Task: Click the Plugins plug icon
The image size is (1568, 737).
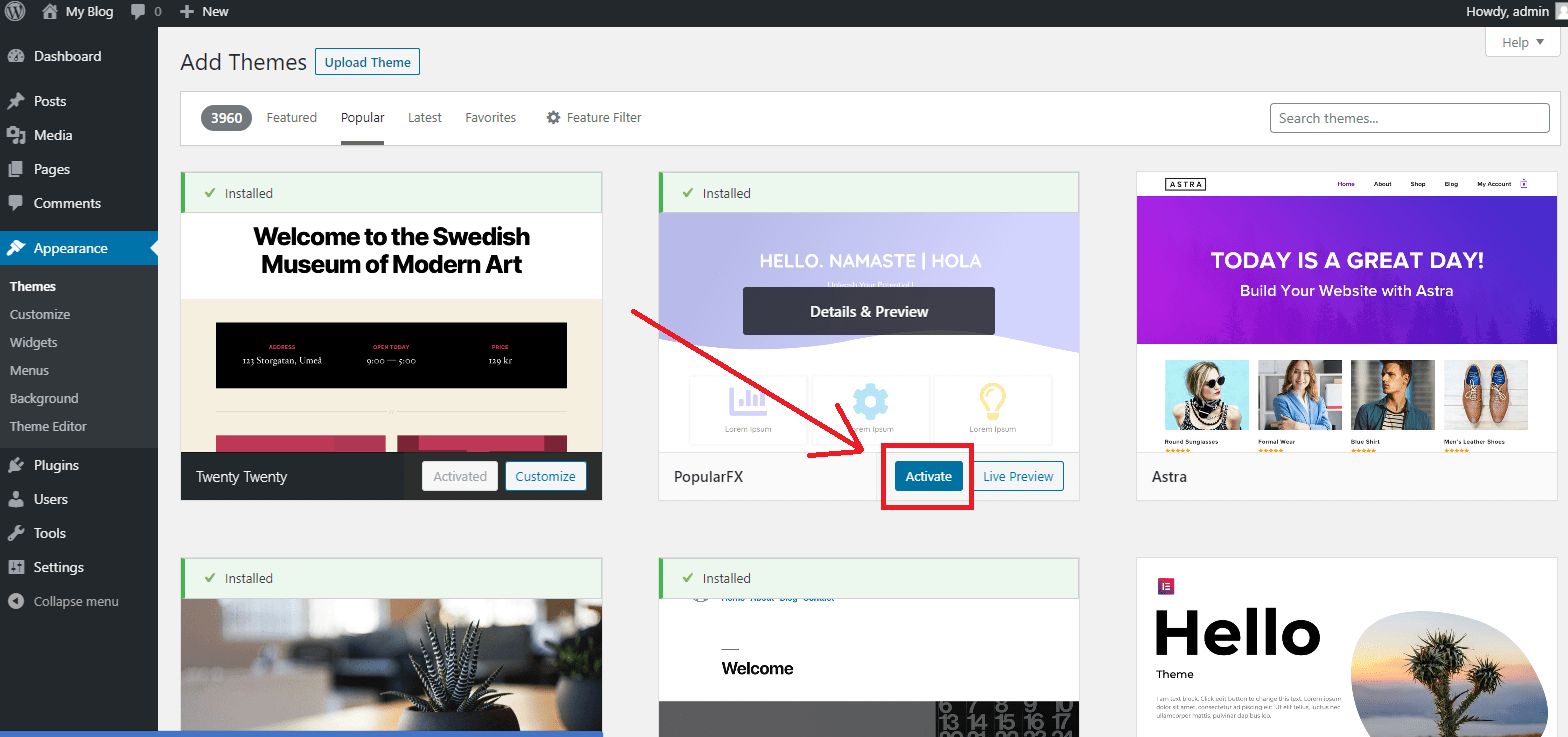Action: pyautogui.click(x=16, y=465)
